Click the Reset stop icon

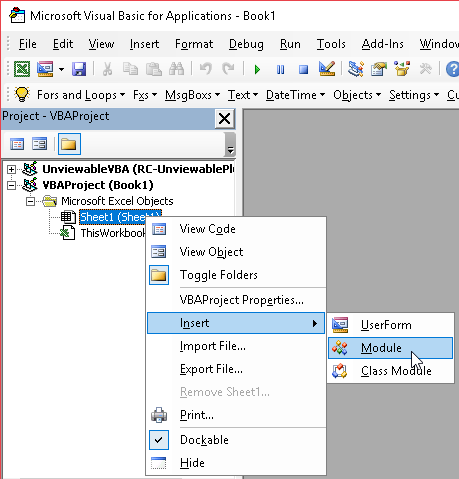pyautogui.click(x=303, y=70)
